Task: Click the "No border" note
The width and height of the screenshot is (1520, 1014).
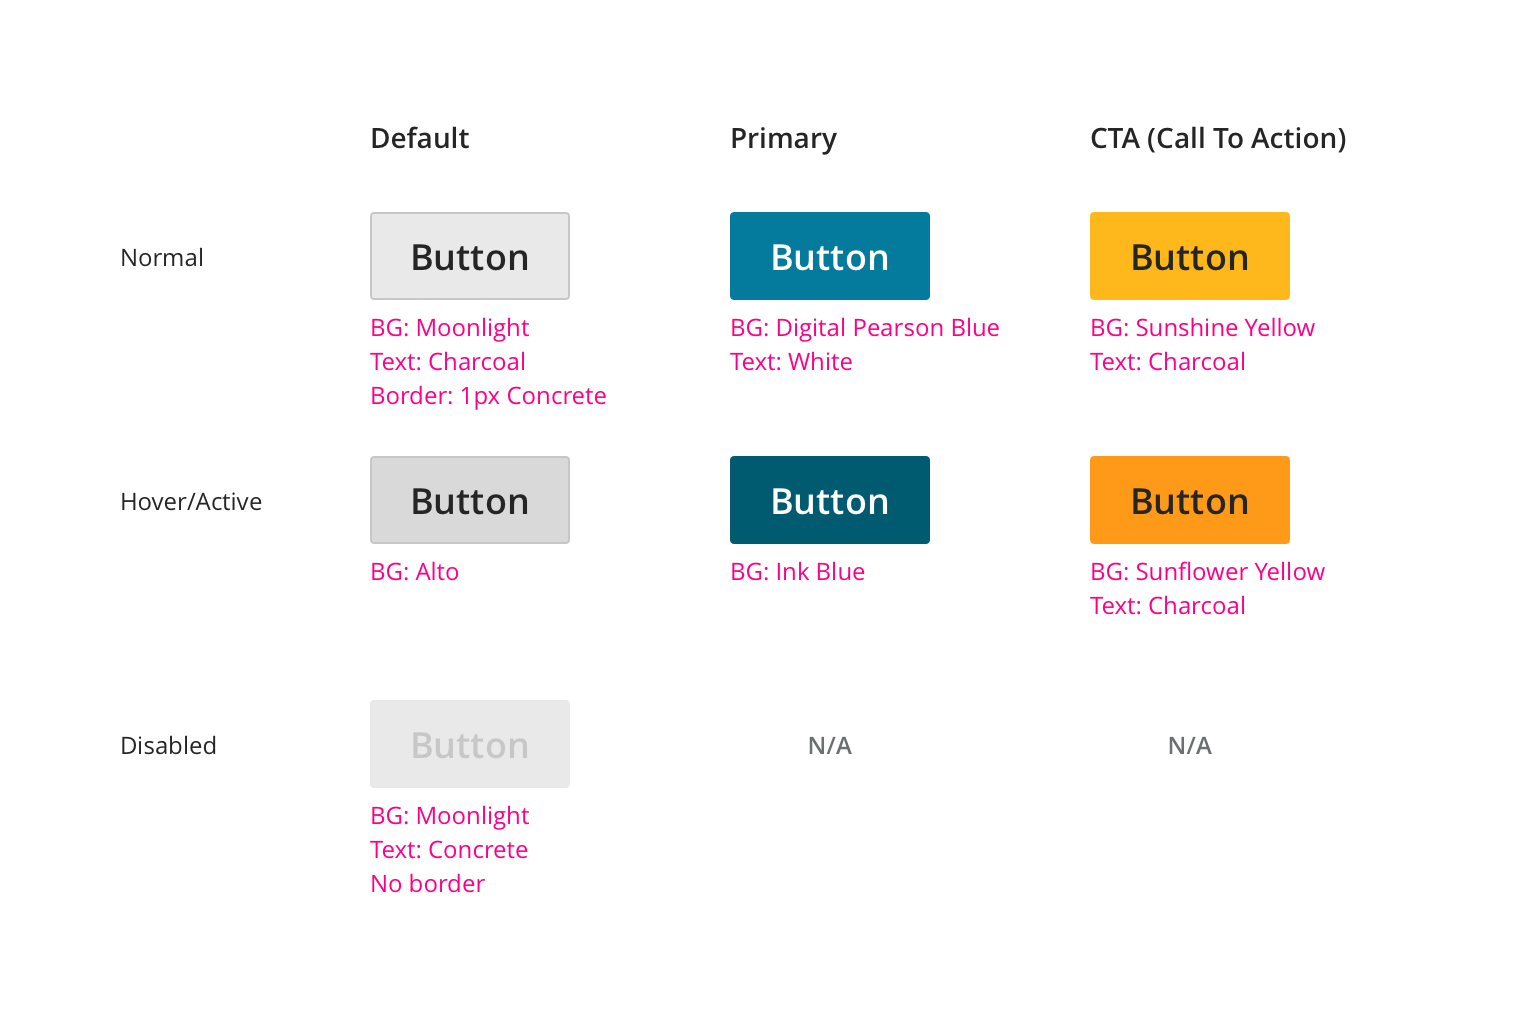Action: [x=427, y=884]
